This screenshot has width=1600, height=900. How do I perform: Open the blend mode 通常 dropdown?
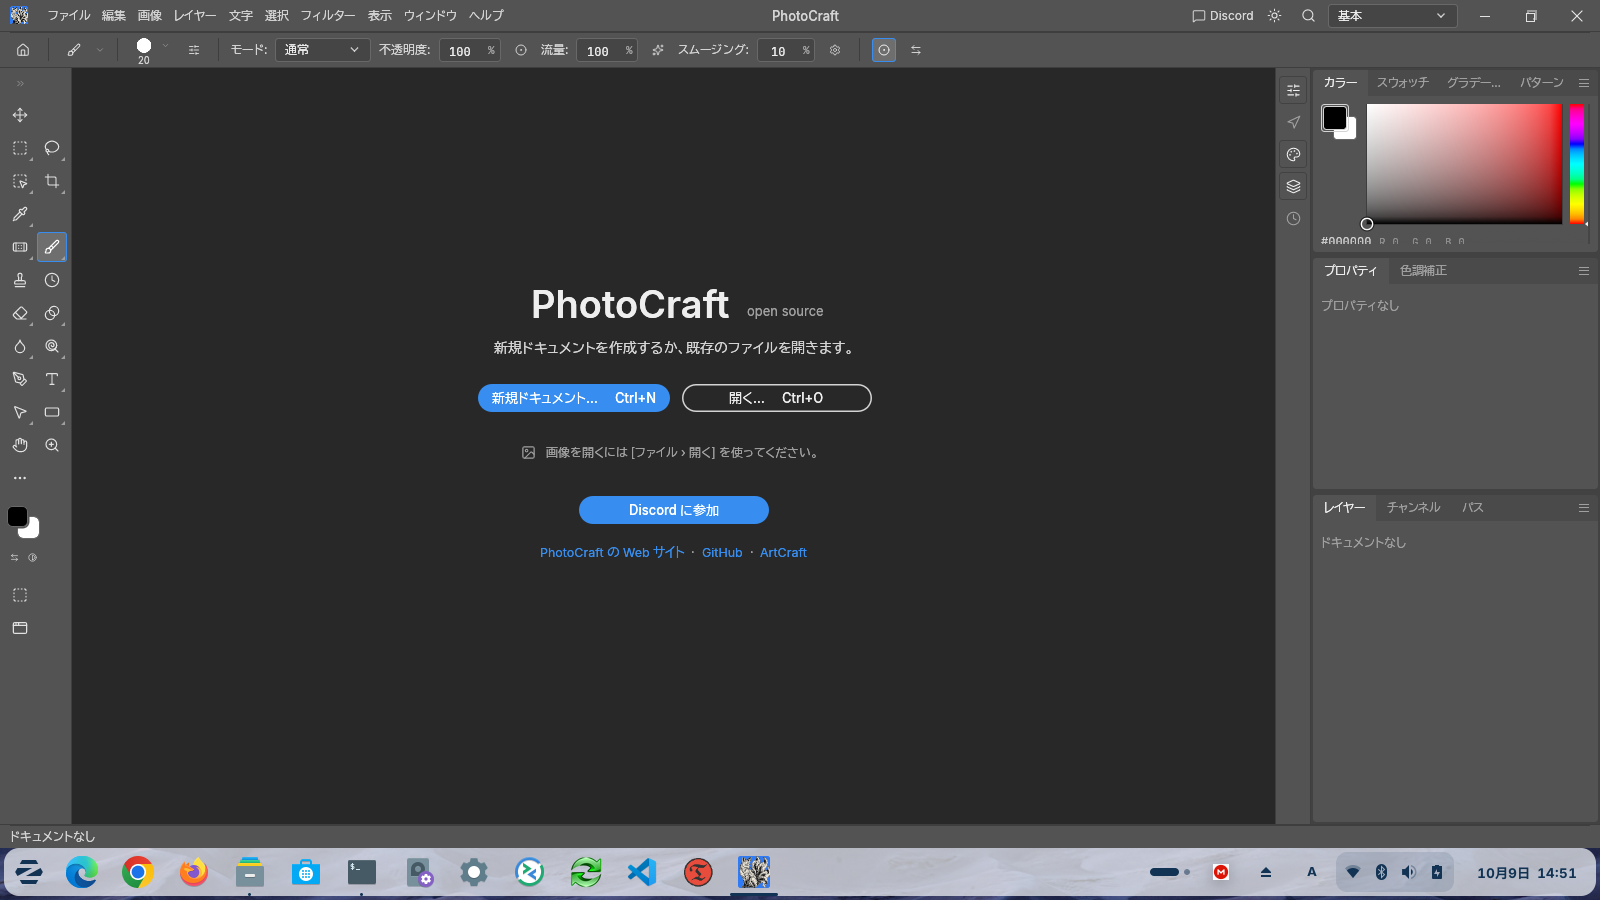322,50
